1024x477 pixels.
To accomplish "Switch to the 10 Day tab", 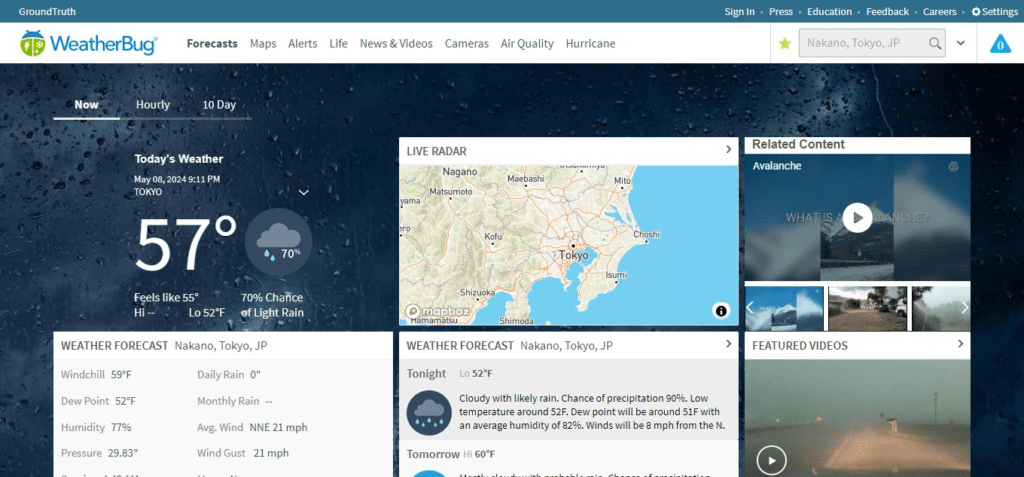I will coord(219,105).
